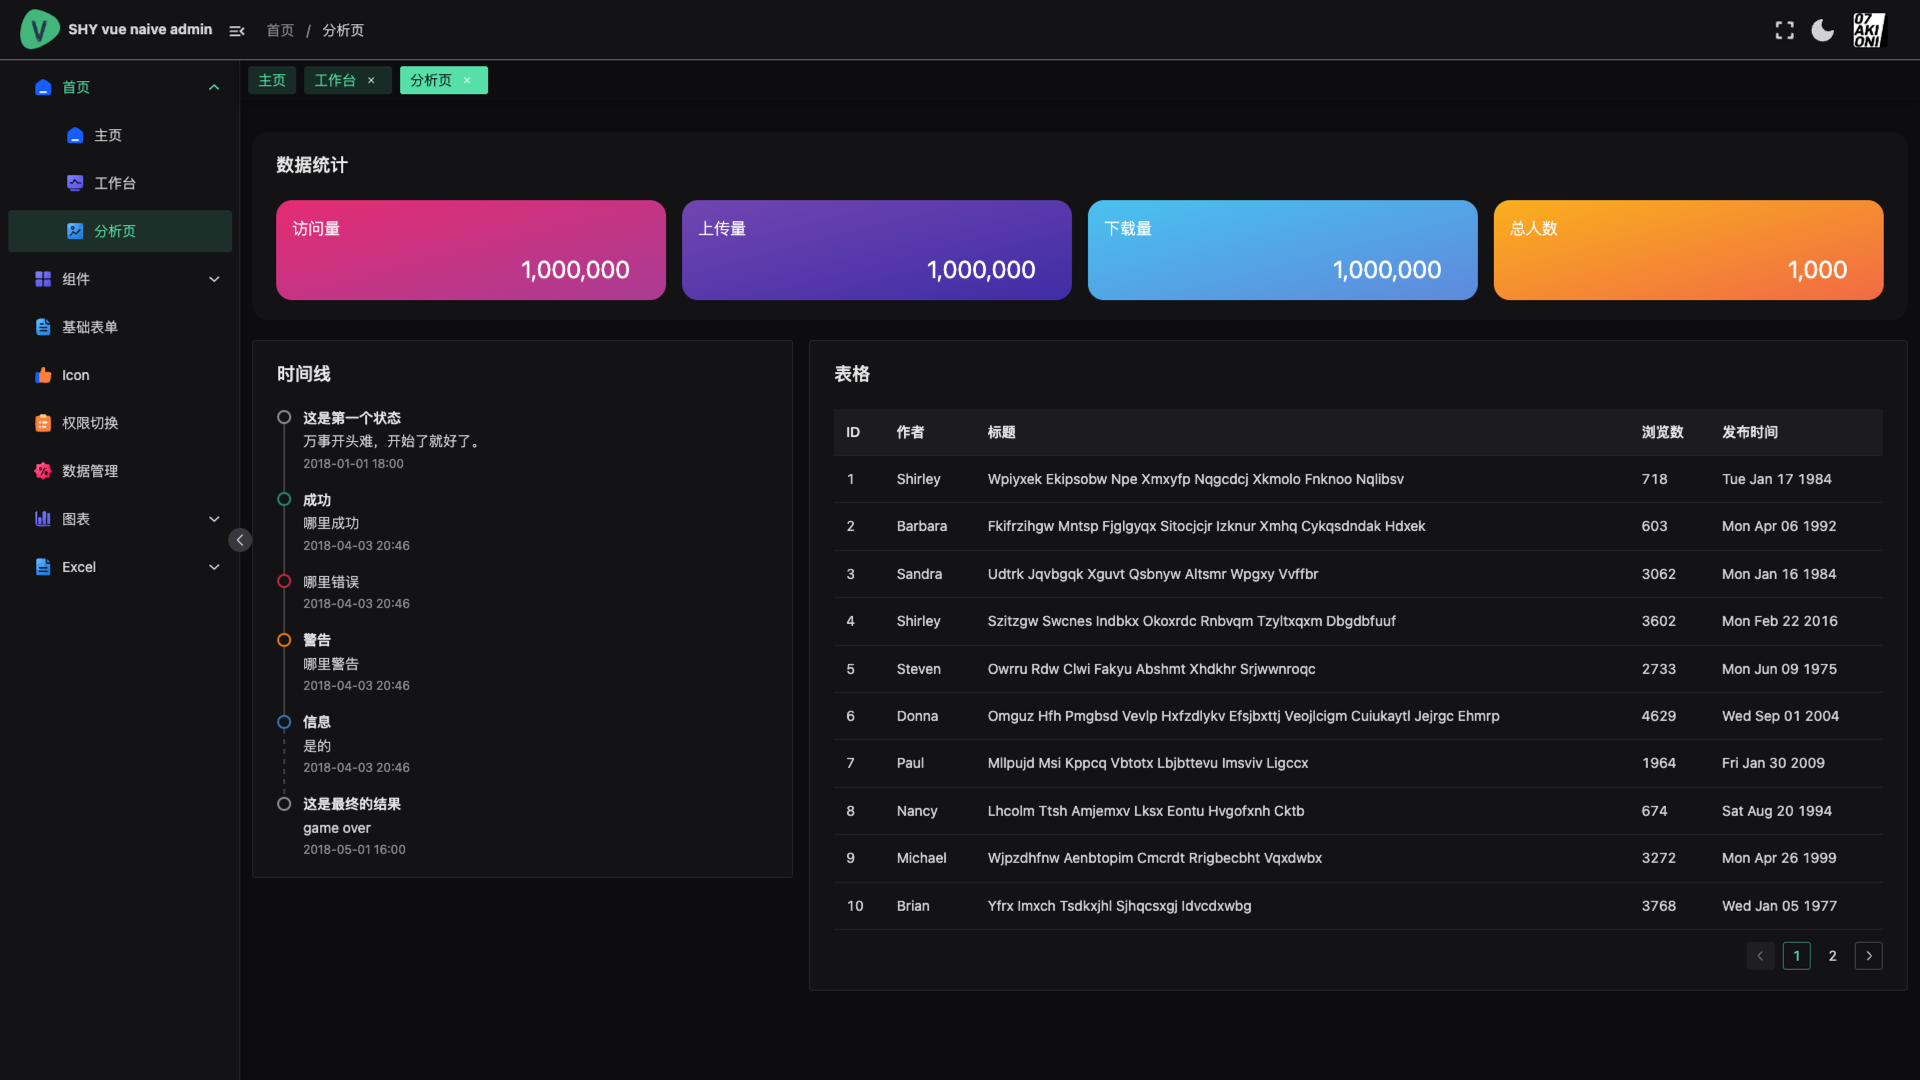Viewport: 1920px width, 1080px height.
Task: Click the 主页 submenu icon
Action: click(x=75, y=135)
